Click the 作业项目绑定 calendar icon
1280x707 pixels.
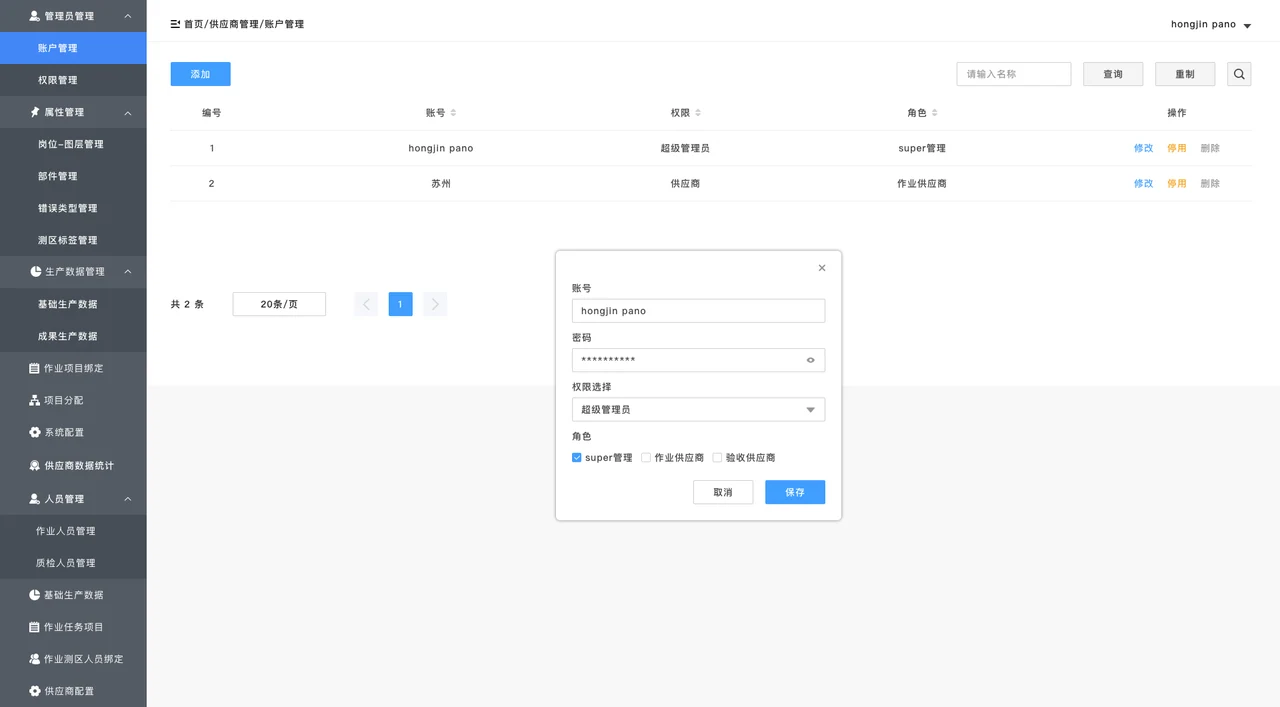click(35, 368)
